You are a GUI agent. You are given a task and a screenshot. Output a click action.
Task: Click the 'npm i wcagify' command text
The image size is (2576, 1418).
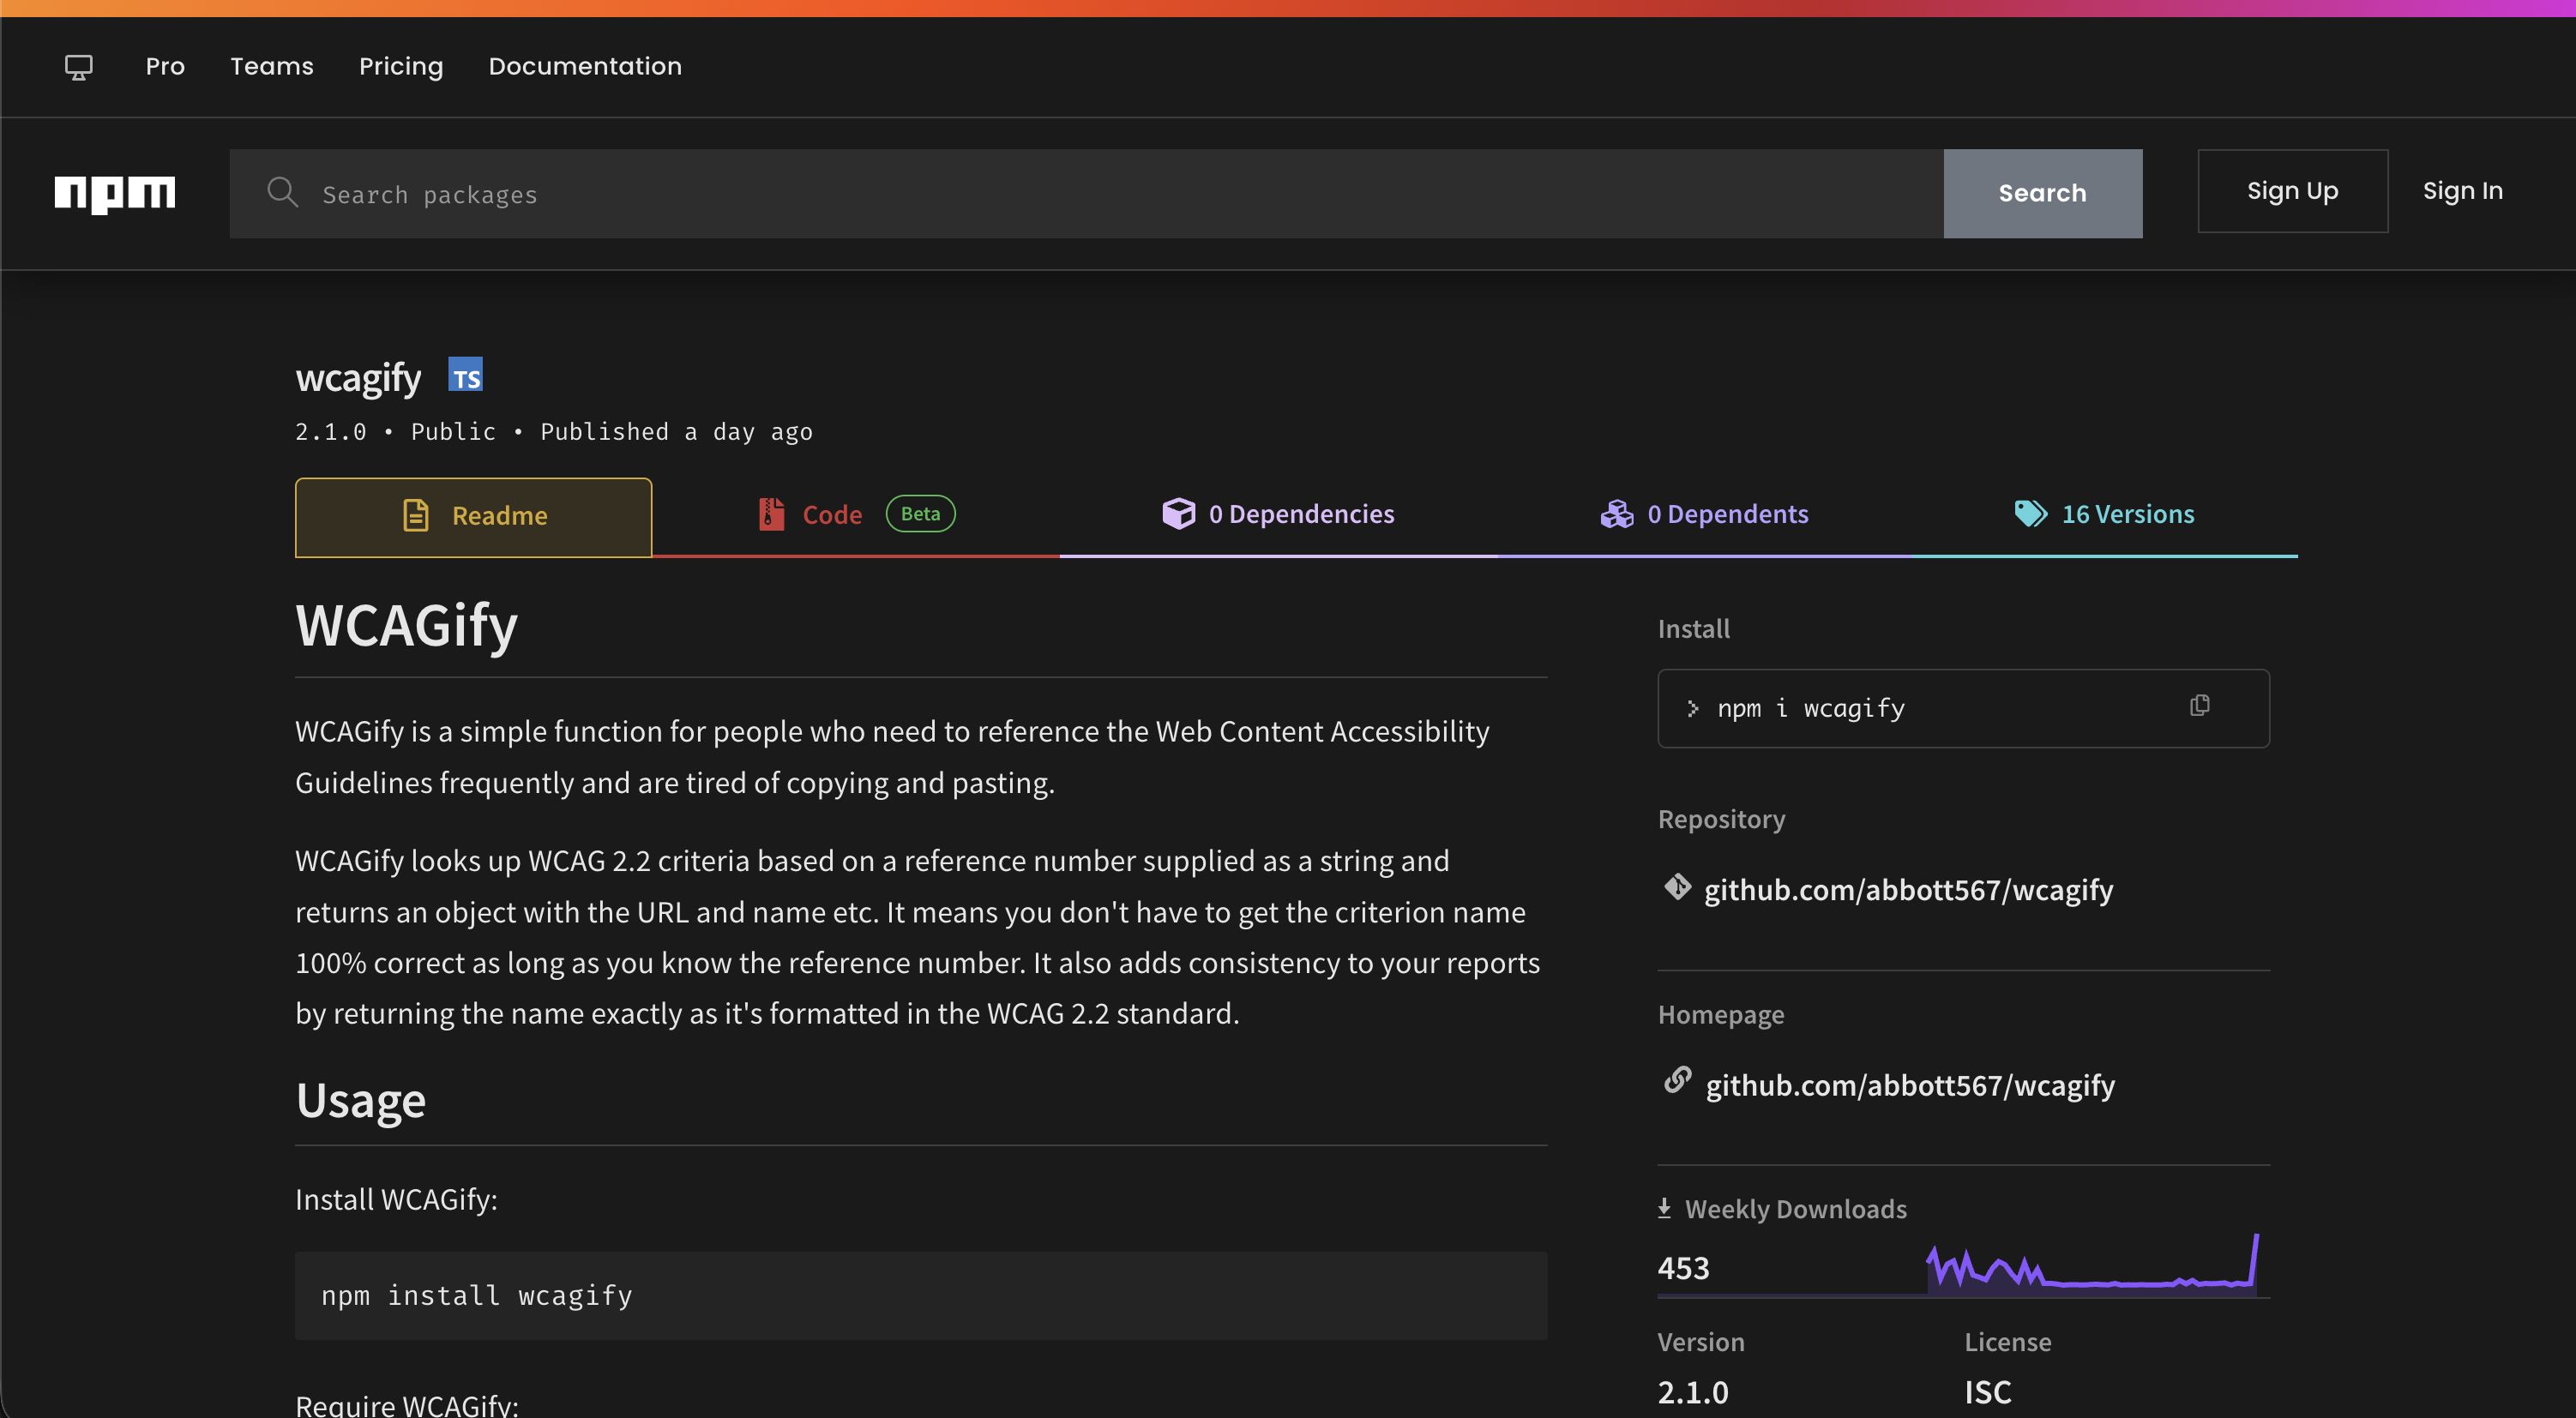pos(1810,708)
